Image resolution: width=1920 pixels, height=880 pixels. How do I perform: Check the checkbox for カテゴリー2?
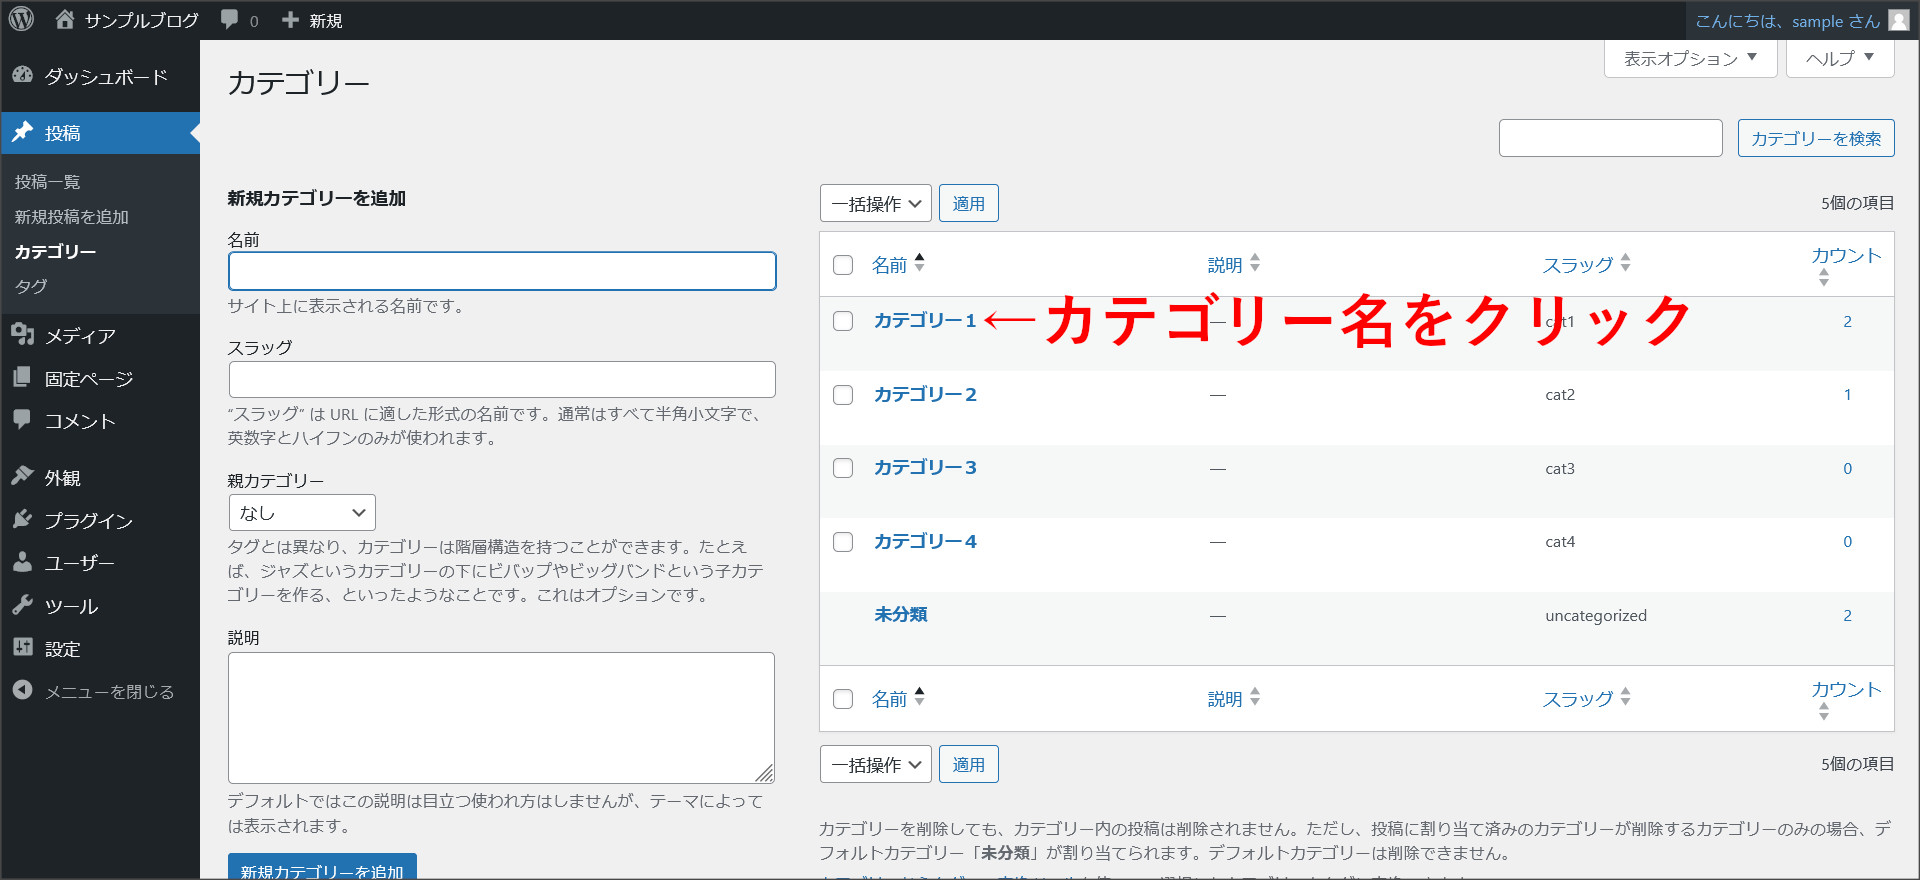(843, 395)
